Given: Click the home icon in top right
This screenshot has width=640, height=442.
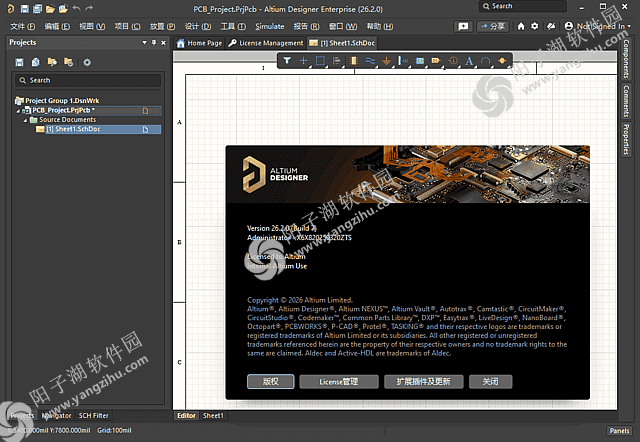Looking at the screenshot, I should click(521, 26).
